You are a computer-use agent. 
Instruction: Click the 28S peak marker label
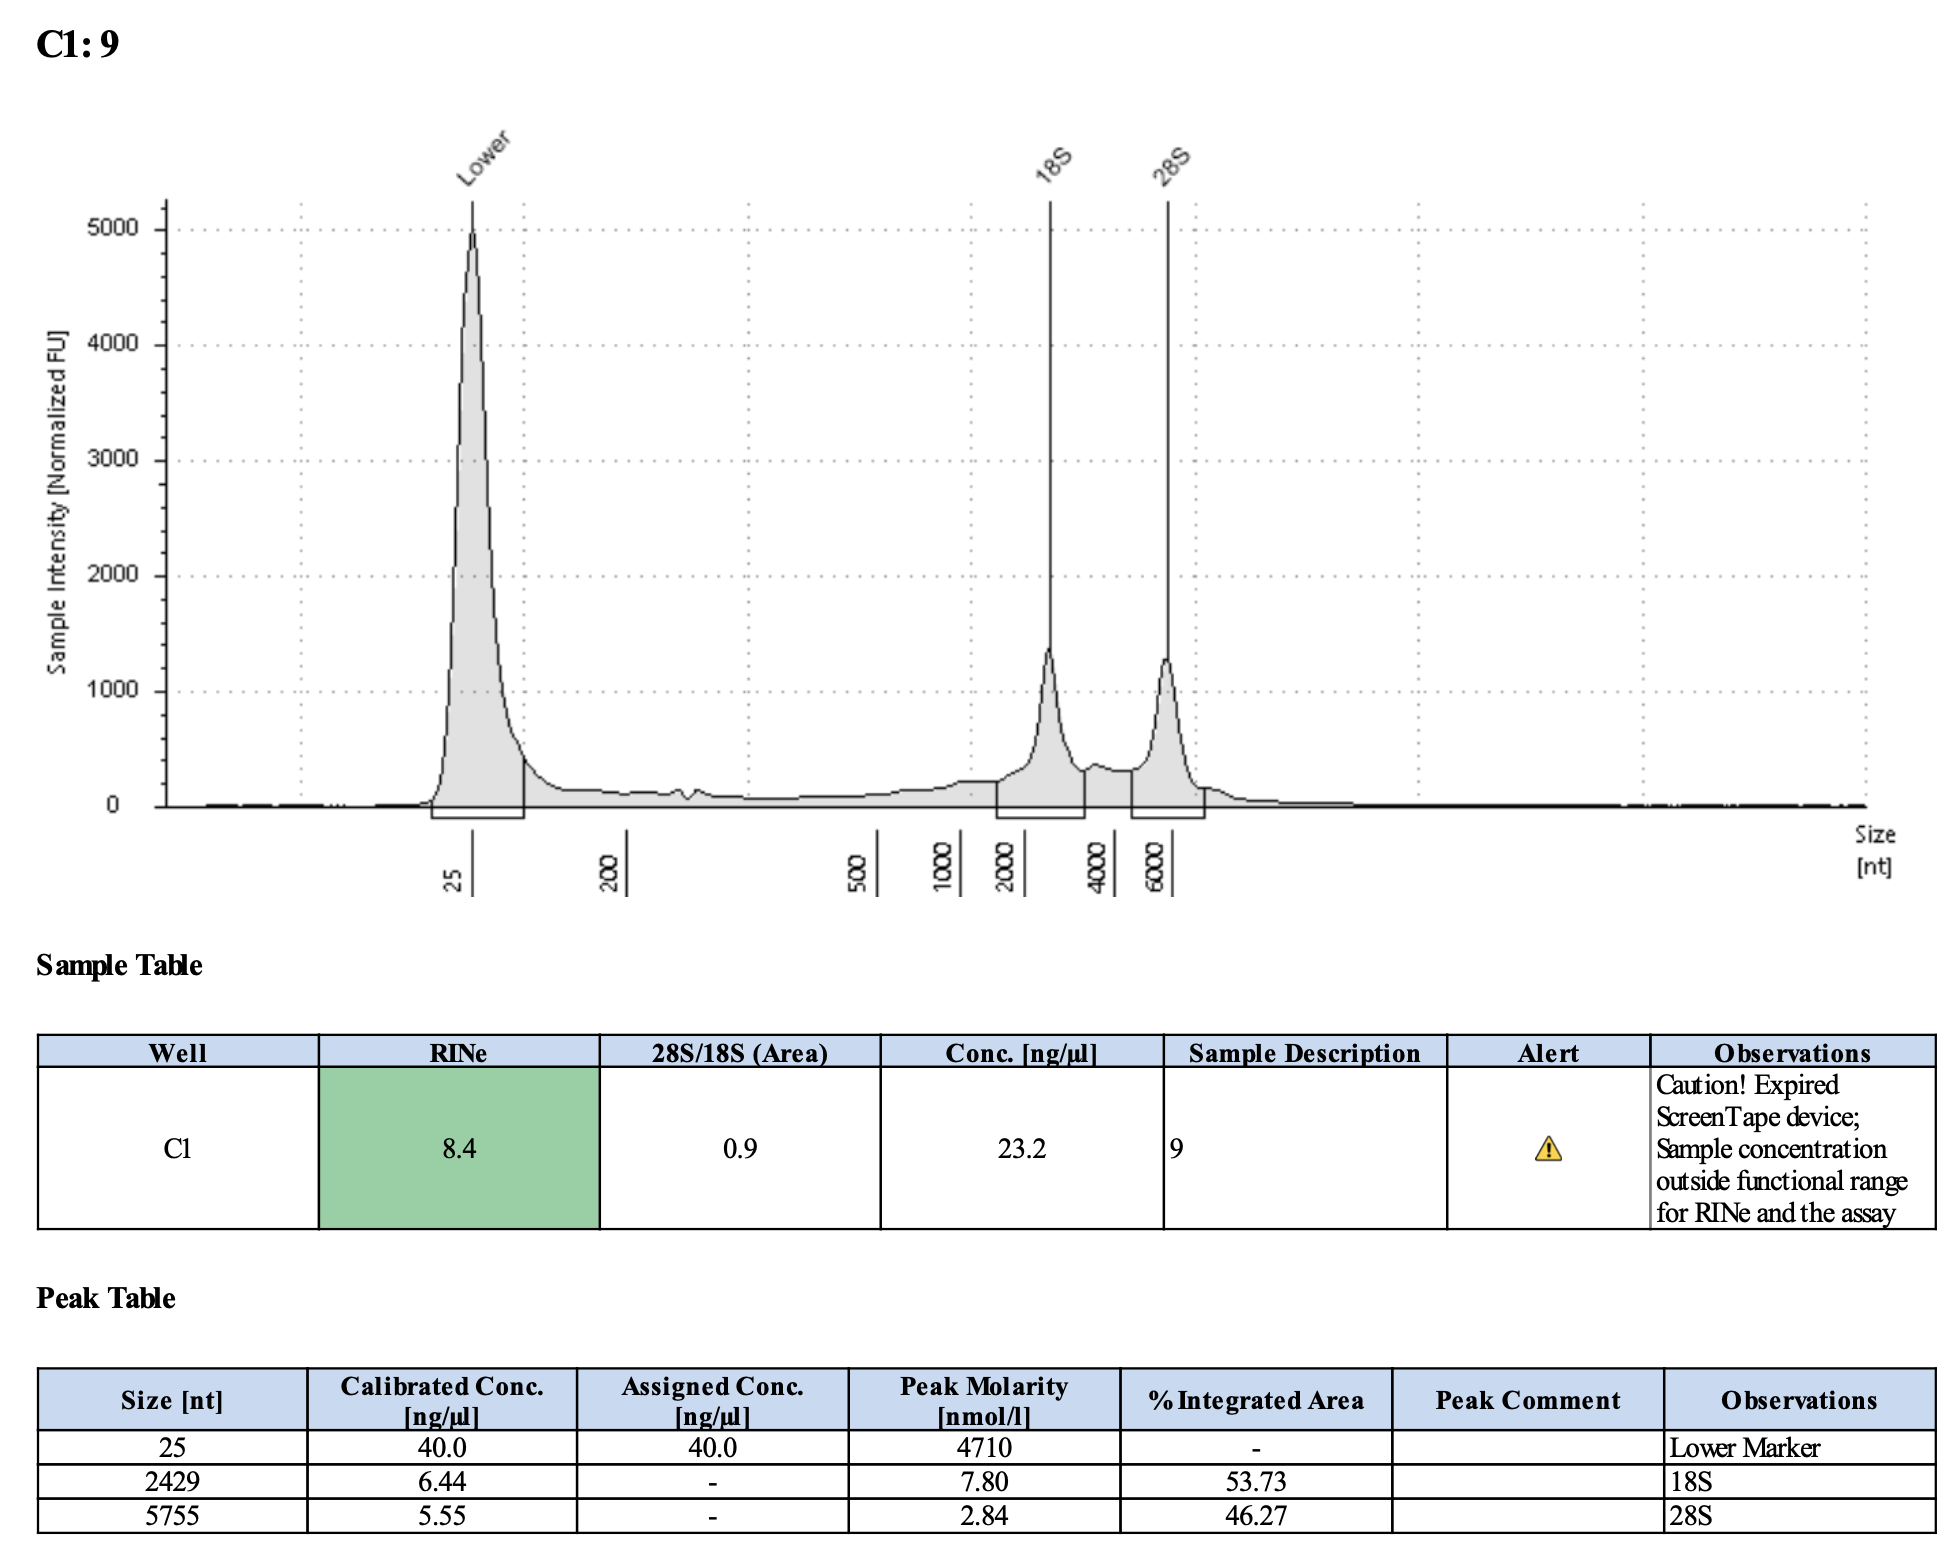tap(1171, 165)
